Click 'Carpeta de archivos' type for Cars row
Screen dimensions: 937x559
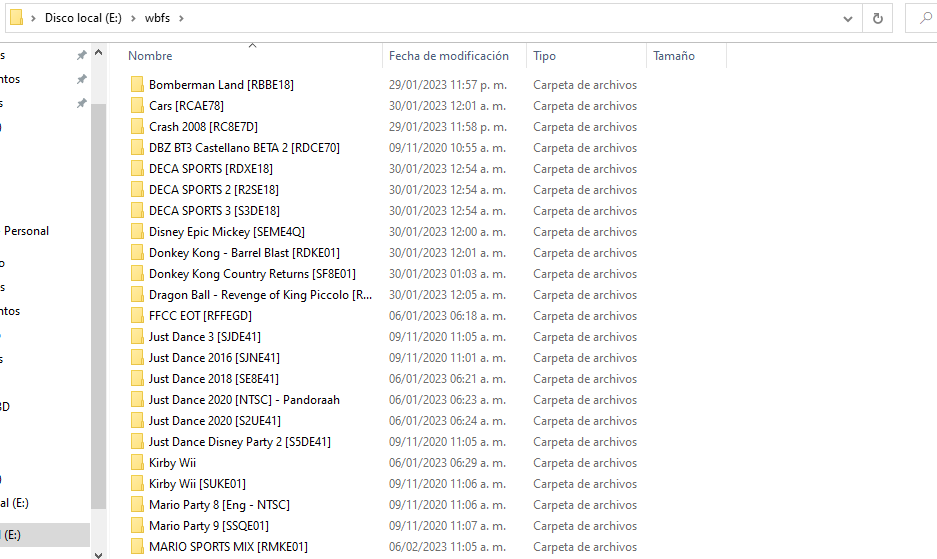585,105
